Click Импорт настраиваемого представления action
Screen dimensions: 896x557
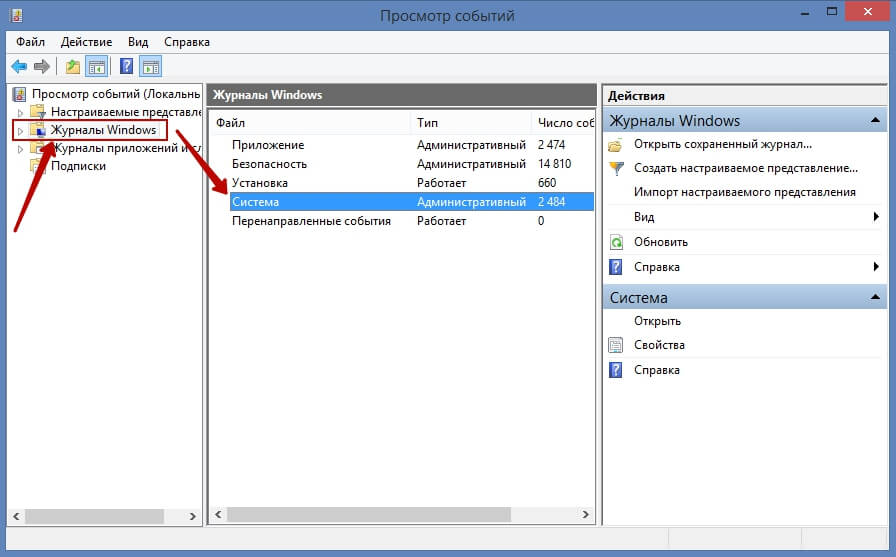point(744,192)
